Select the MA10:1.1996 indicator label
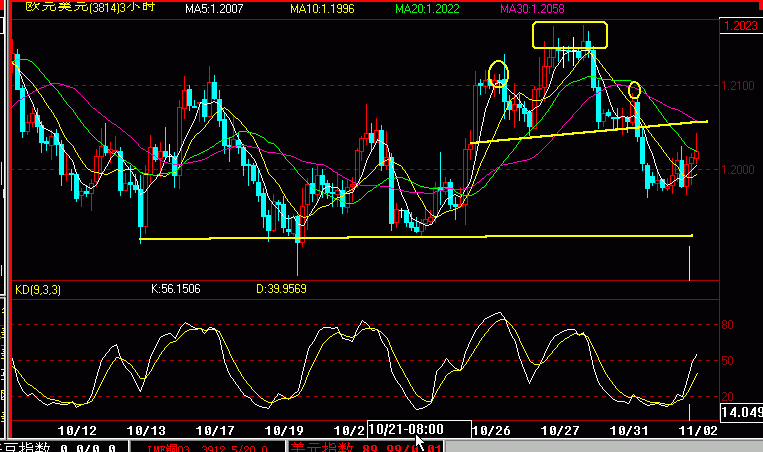763x452 pixels. click(322, 9)
